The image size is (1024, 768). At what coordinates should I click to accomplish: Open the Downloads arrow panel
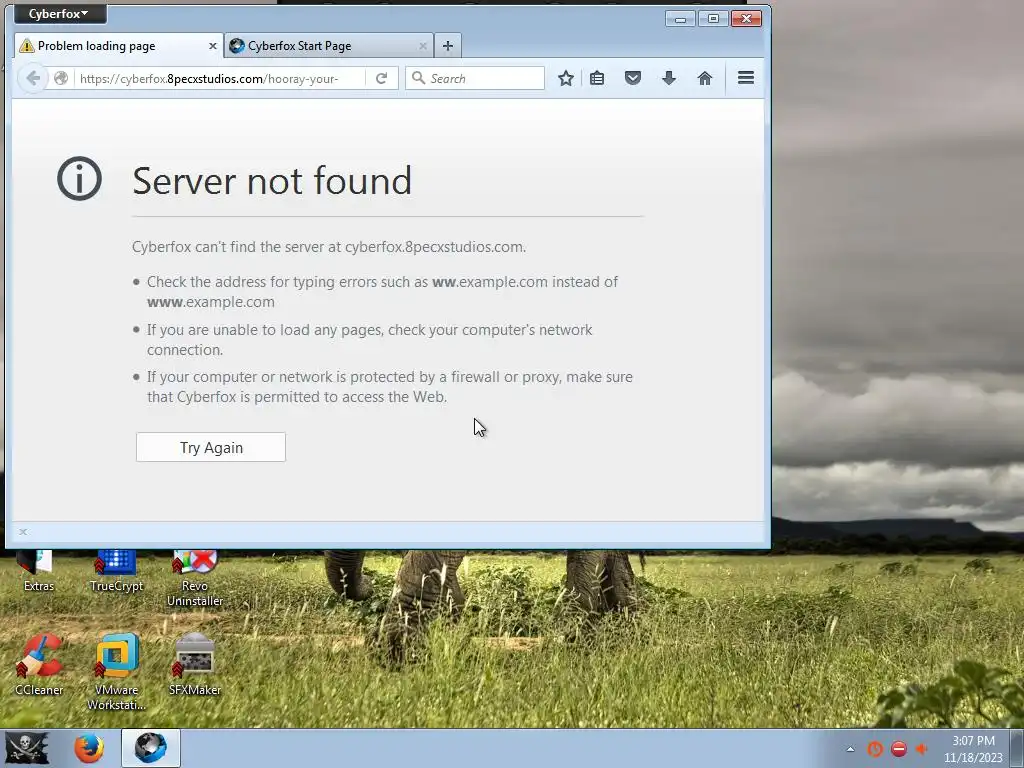669,78
